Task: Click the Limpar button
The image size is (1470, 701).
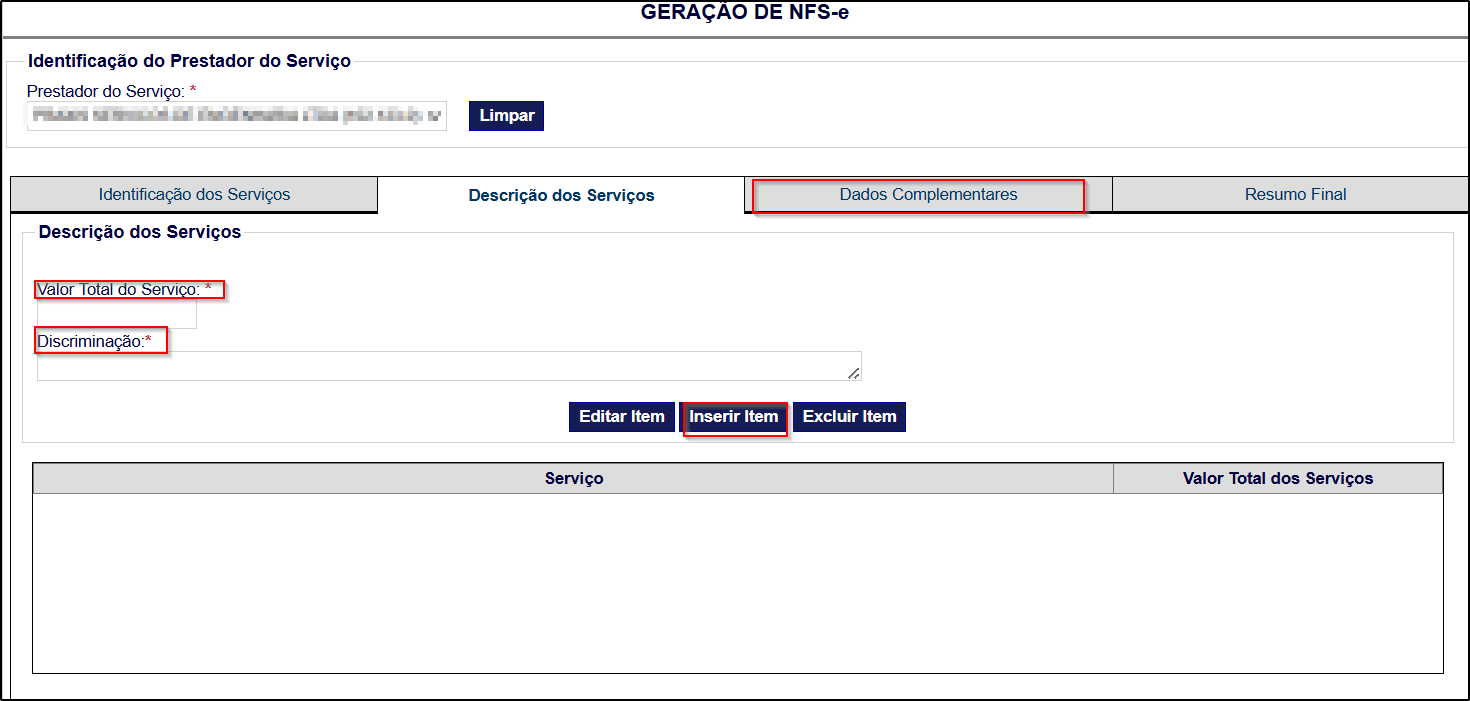Action: point(506,115)
